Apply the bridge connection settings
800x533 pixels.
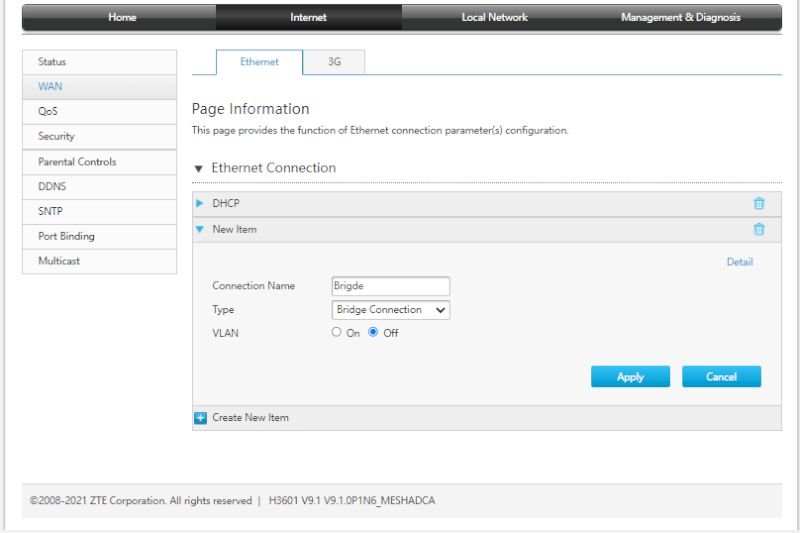coord(630,377)
